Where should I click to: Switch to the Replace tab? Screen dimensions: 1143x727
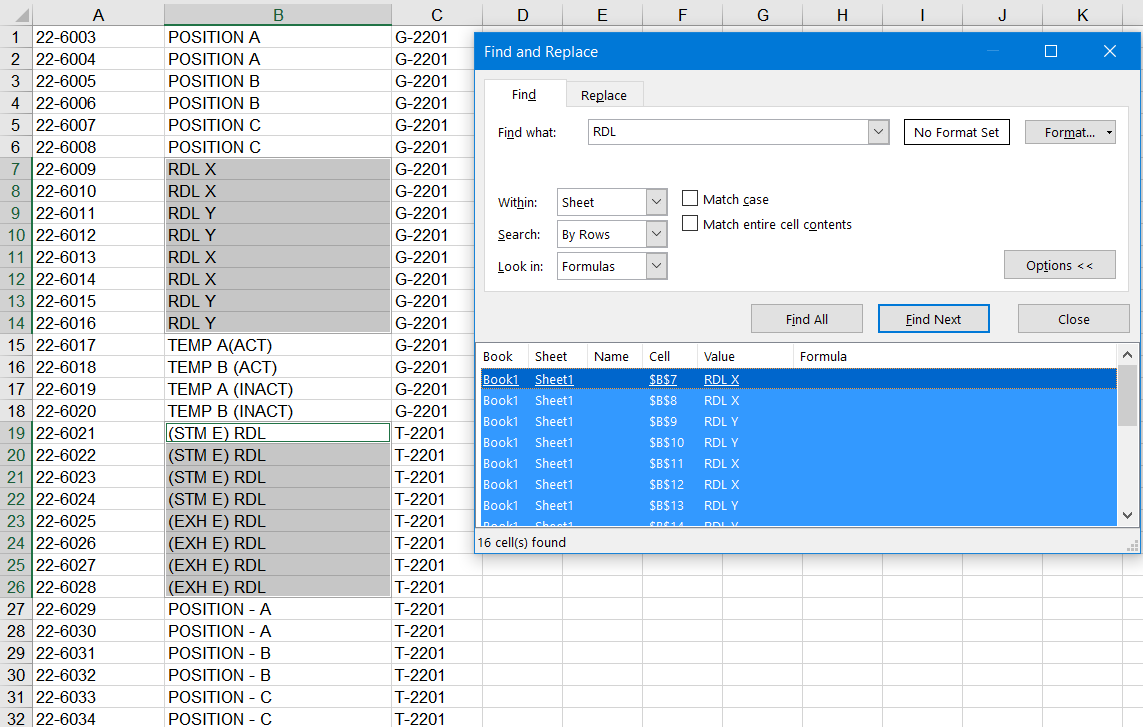(x=604, y=96)
